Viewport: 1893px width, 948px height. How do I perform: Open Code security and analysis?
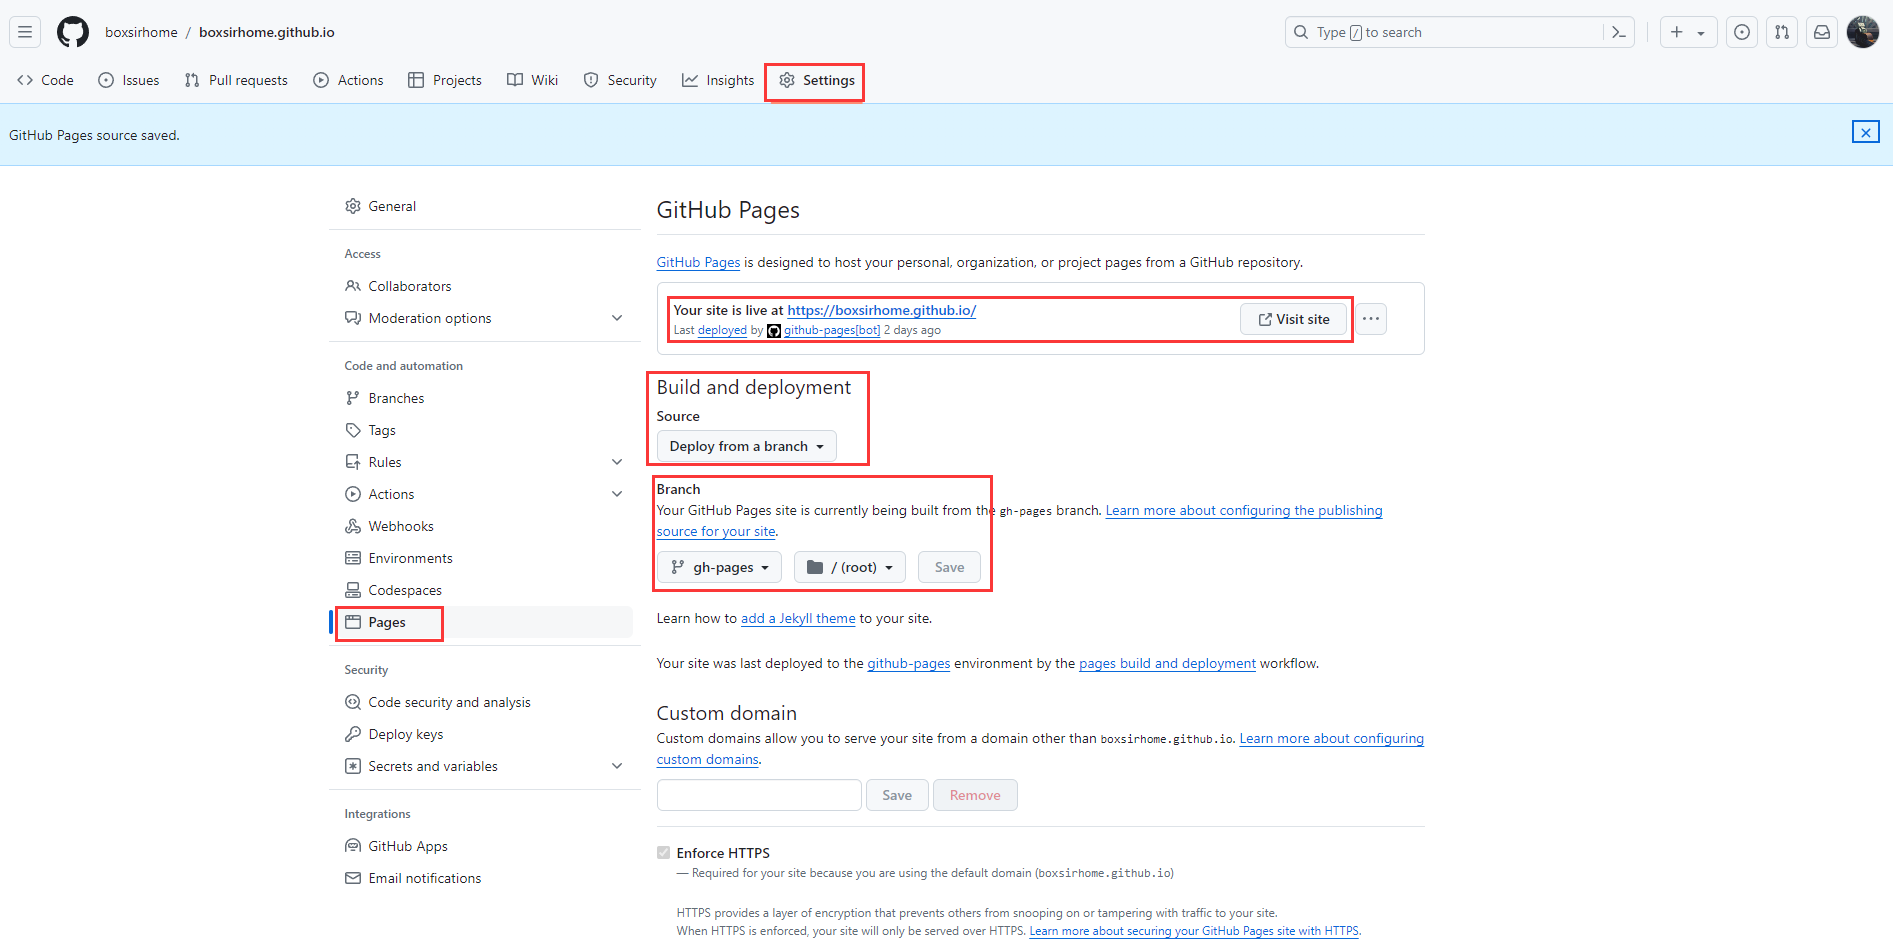(484, 702)
